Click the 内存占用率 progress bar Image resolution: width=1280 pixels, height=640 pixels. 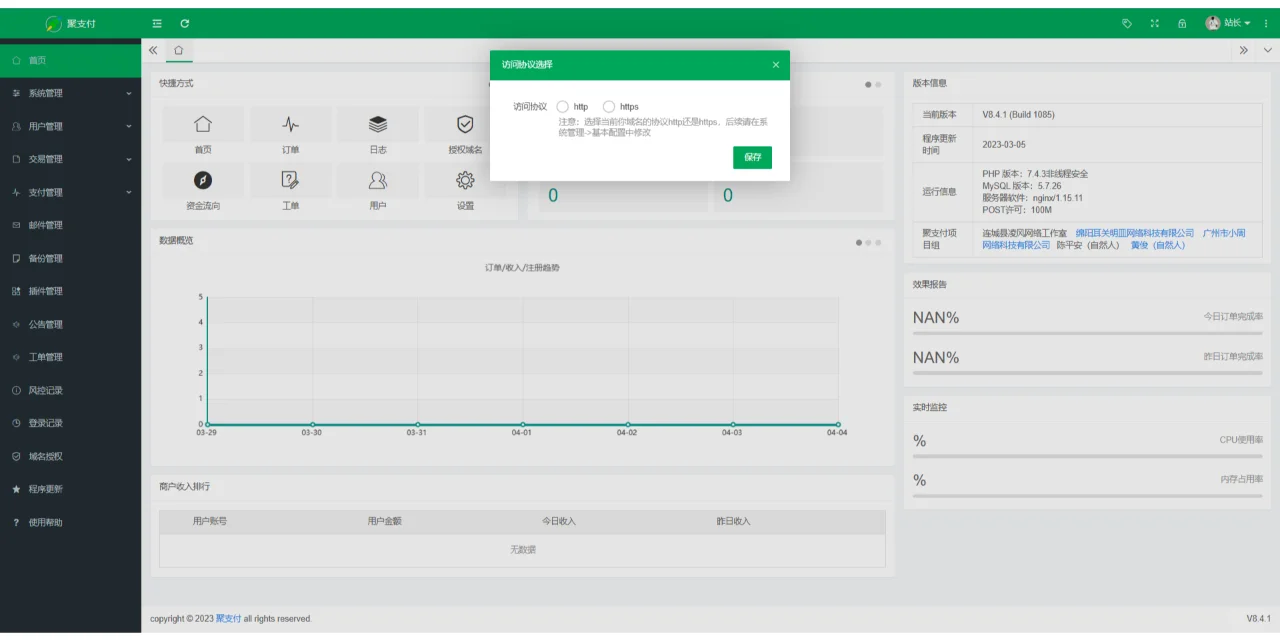click(x=1087, y=495)
